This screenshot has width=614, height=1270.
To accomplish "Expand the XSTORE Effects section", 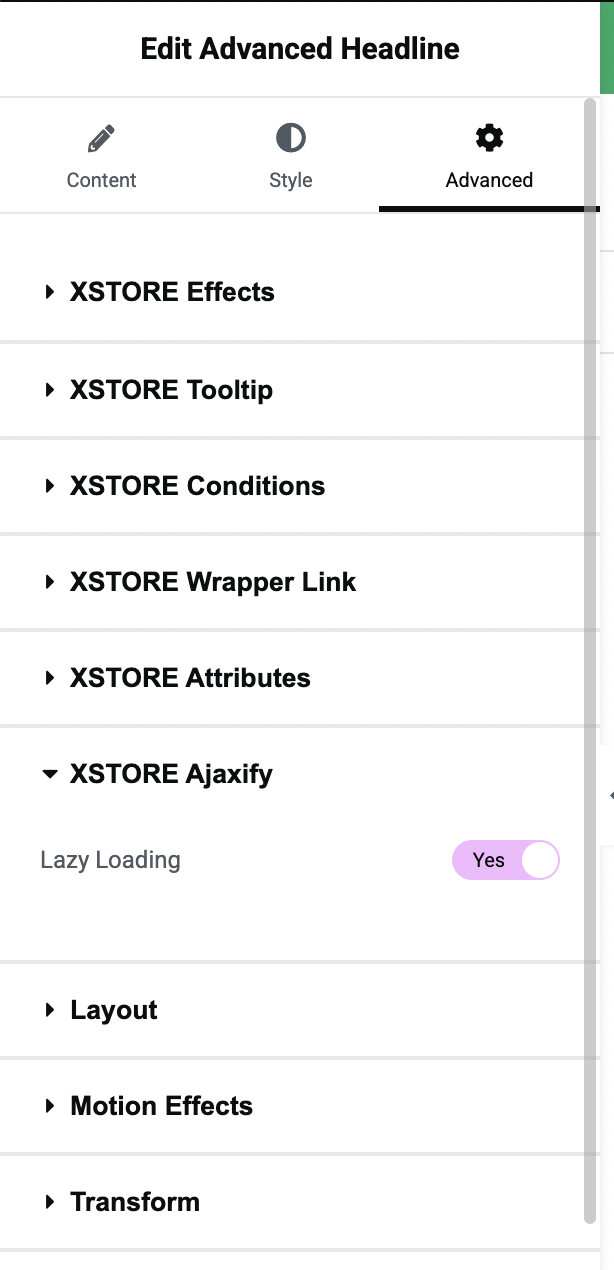I will pos(292,292).
